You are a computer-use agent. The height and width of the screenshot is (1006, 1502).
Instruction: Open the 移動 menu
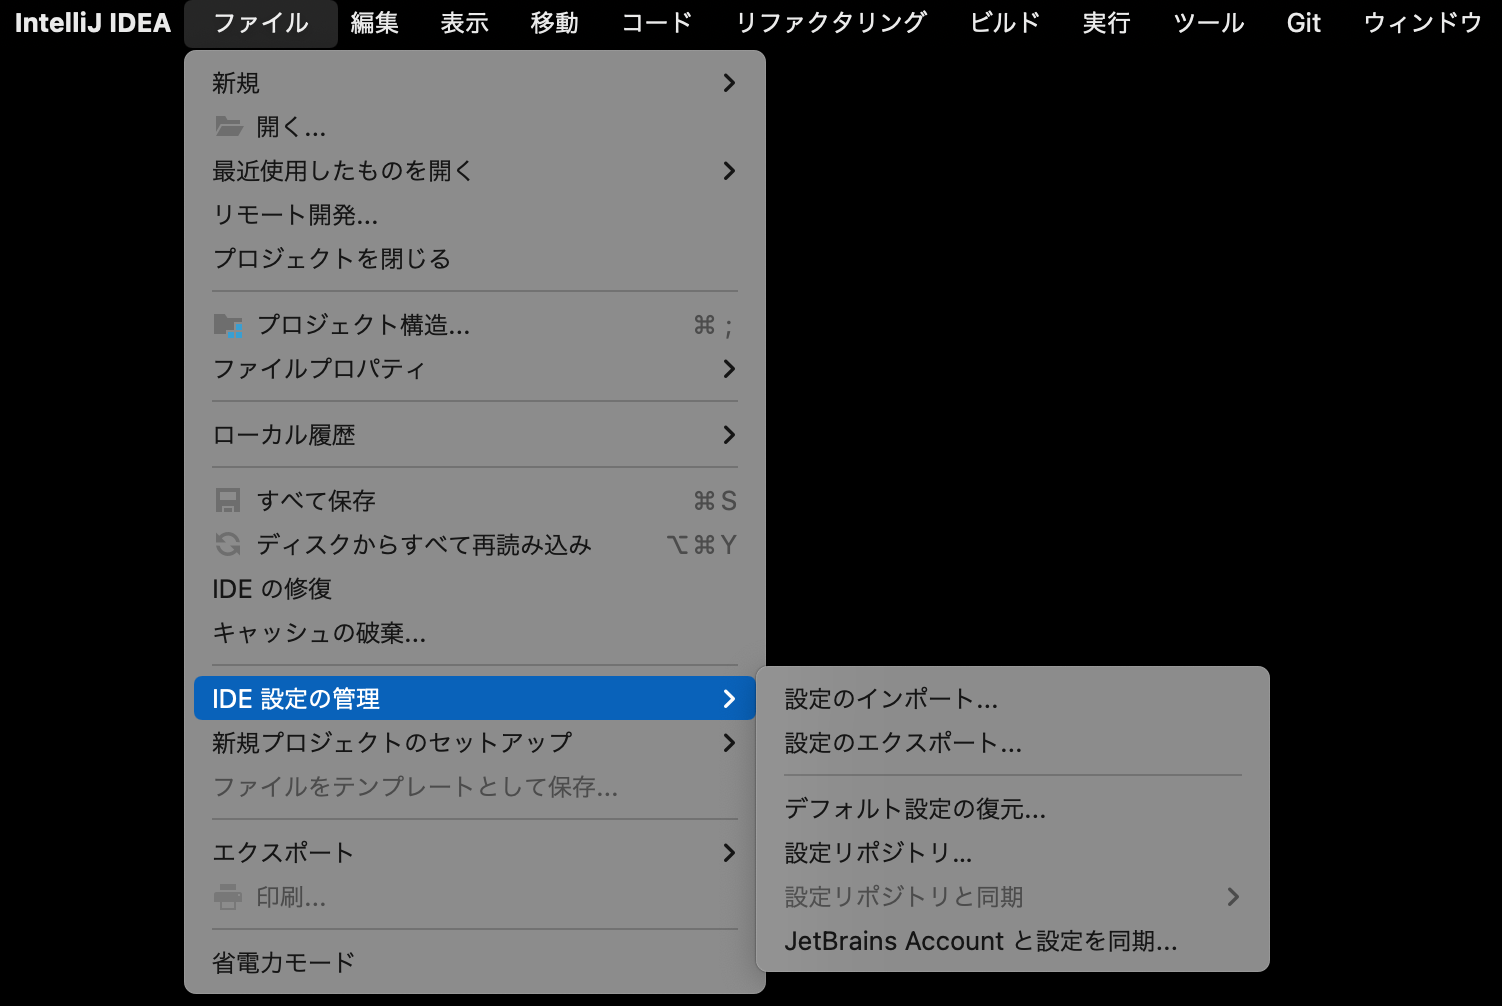[555, 23]
